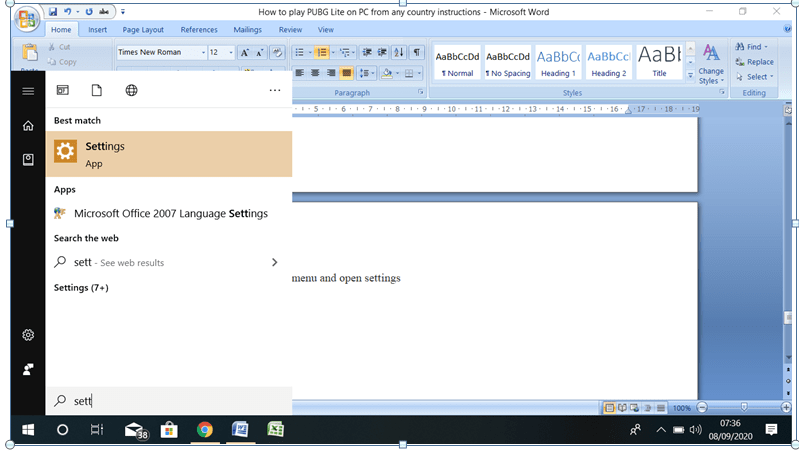Toggle Center alignment

(x=315, y=73)
